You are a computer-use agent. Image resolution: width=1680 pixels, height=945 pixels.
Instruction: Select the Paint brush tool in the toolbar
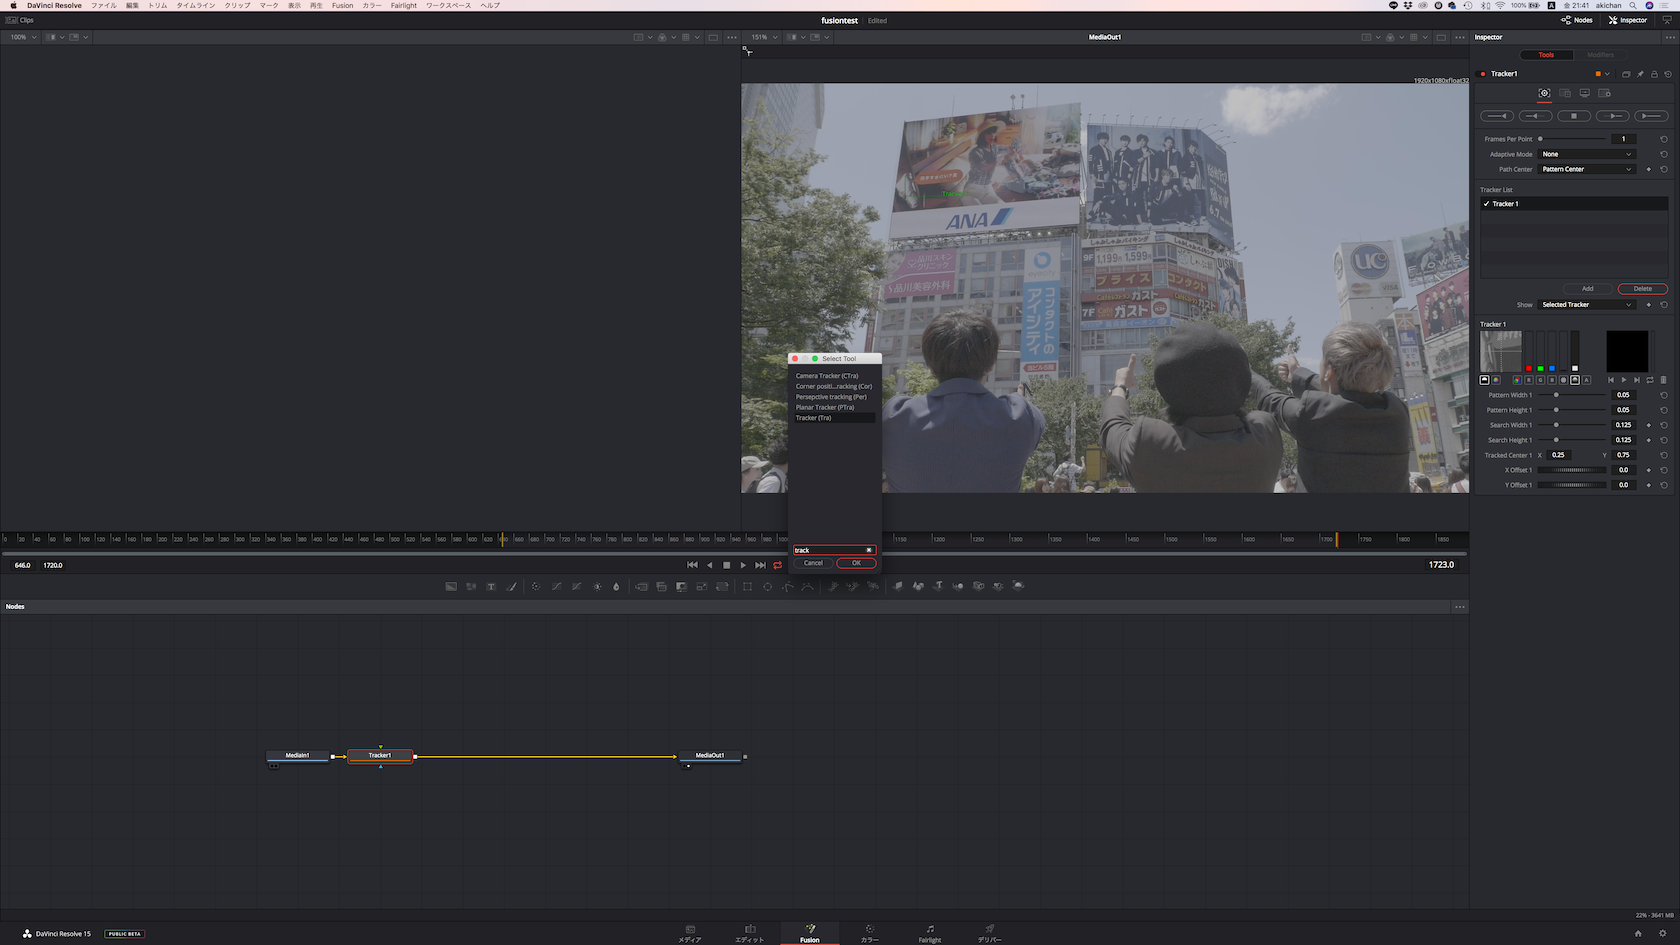(512, 587)
